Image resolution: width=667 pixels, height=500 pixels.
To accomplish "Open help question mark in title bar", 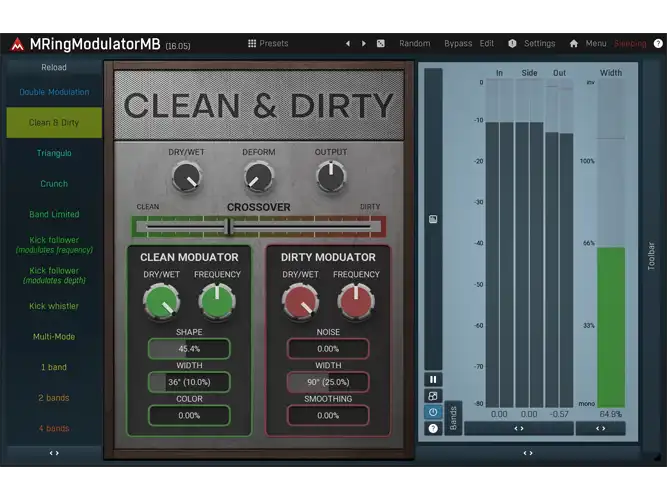I will point(658,43).
